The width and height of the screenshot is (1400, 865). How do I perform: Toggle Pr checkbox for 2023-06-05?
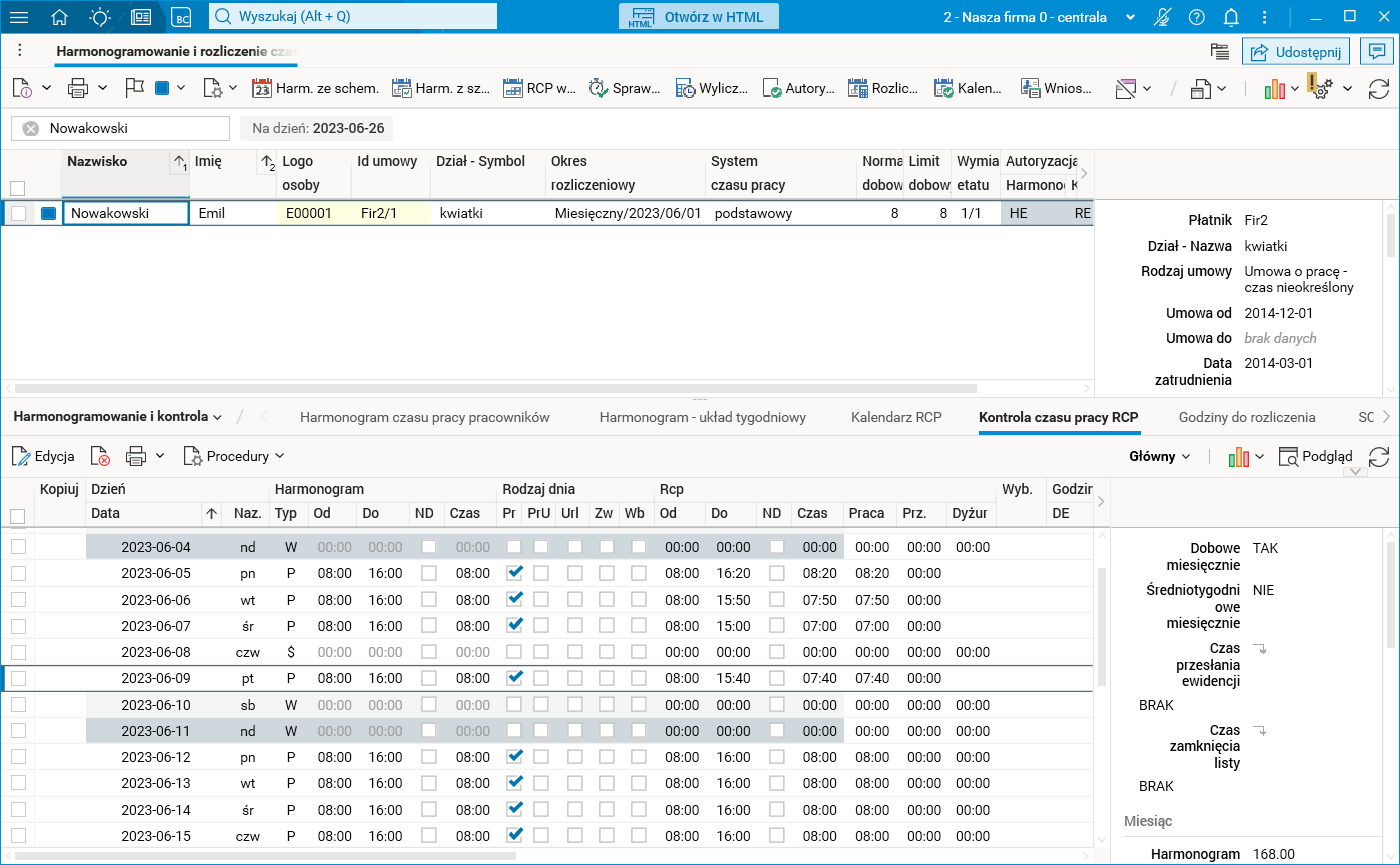coord(515,573)
